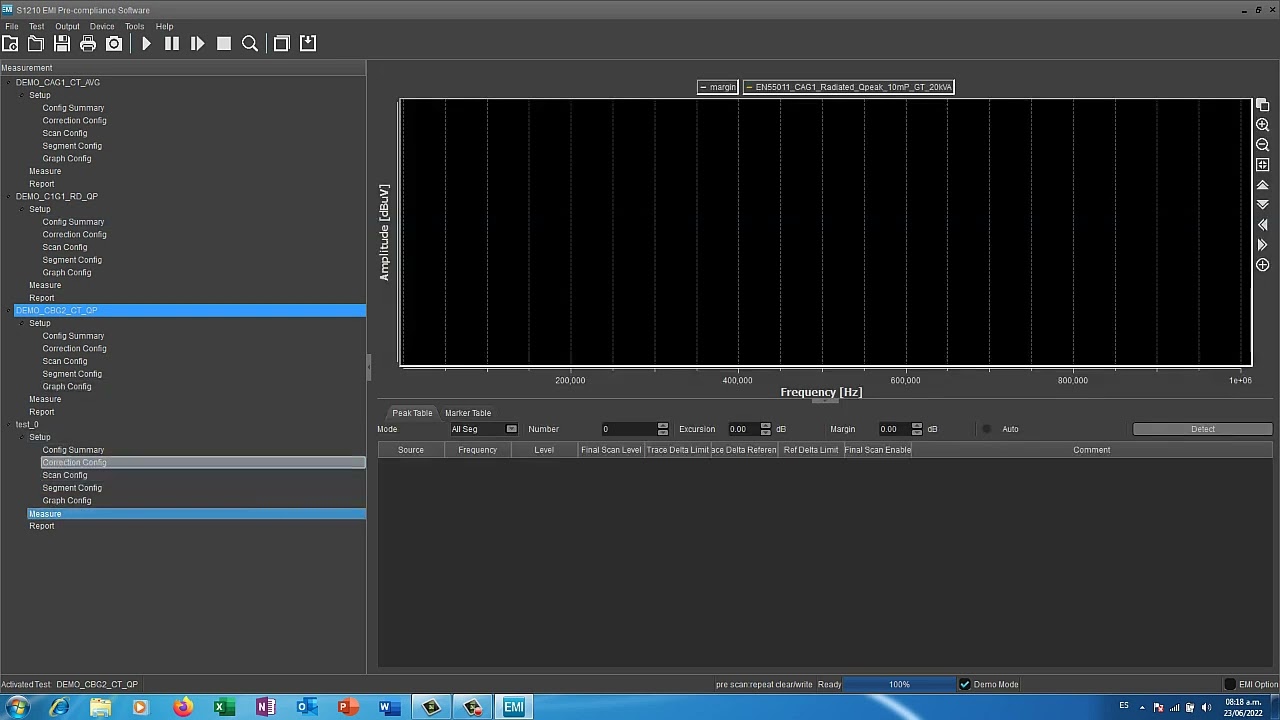Open the Tools menu
This screenshot has height=720, width=1280.
pyautogui.click(x=134, y=26)
